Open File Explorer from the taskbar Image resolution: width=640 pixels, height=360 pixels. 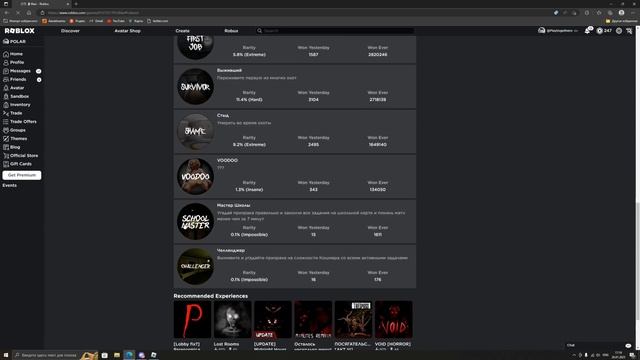[x=117, y=355]
